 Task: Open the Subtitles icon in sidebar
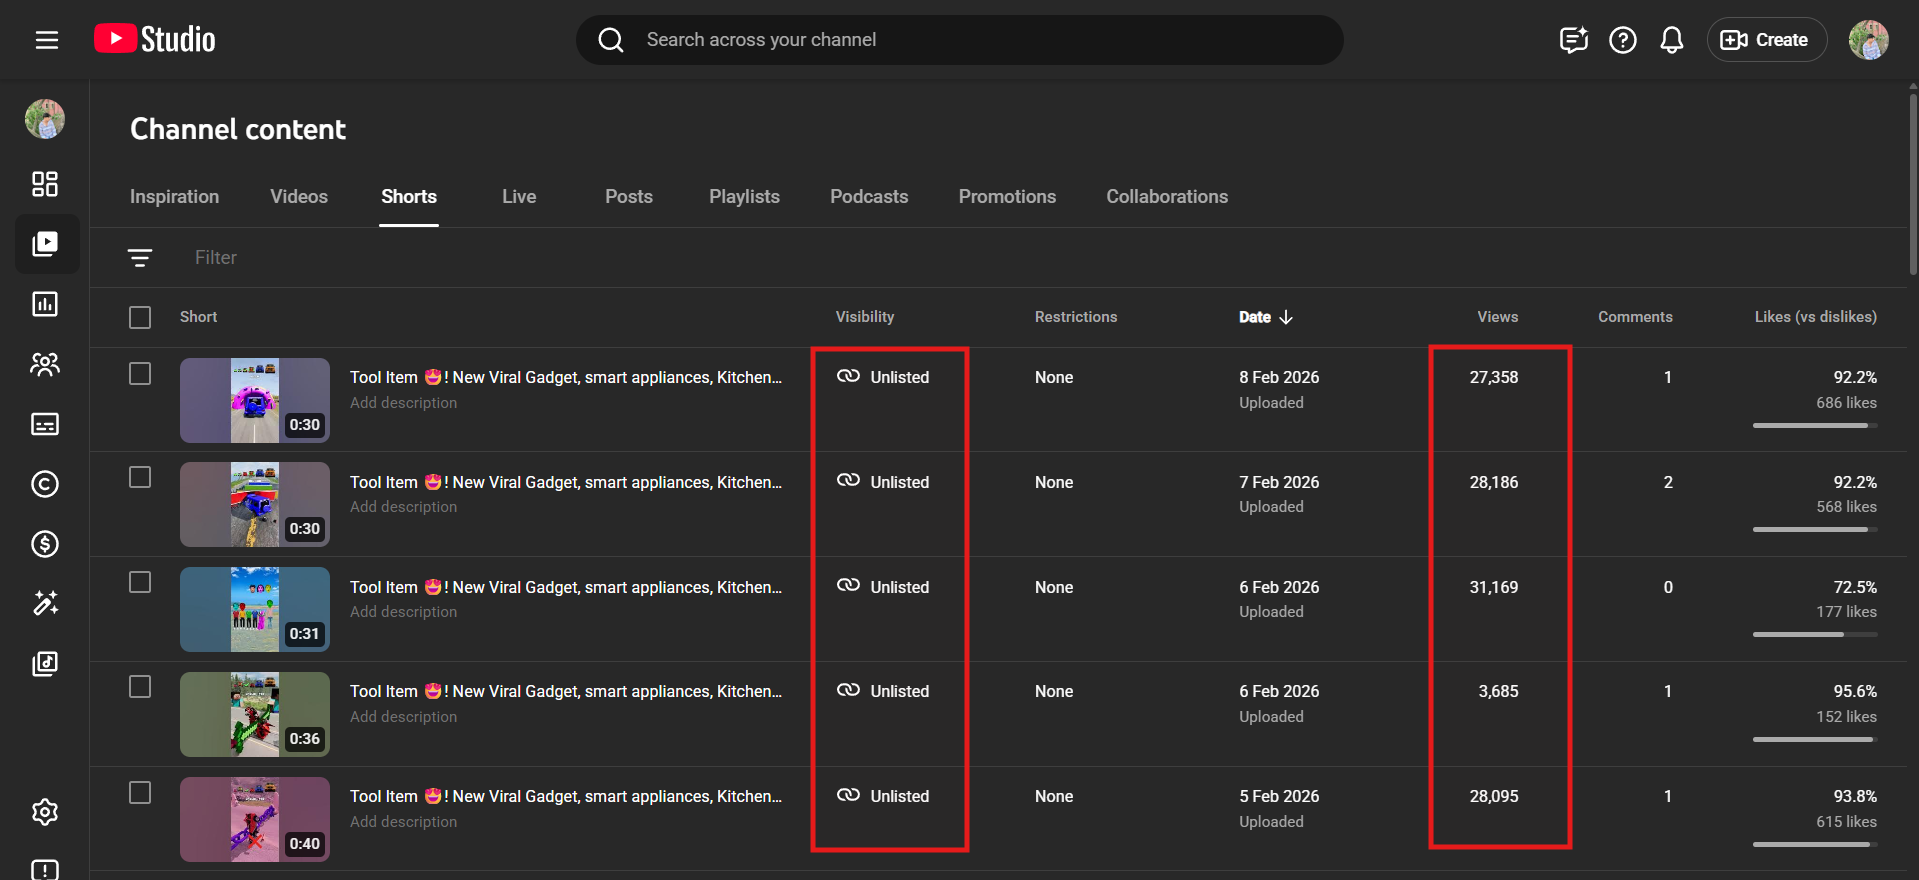pyautogui.click(x=45, y=424)
